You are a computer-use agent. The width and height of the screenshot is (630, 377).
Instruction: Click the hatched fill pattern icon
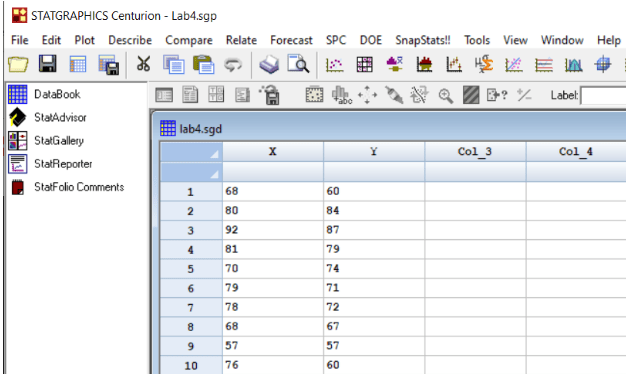click(x=471, y=96)
